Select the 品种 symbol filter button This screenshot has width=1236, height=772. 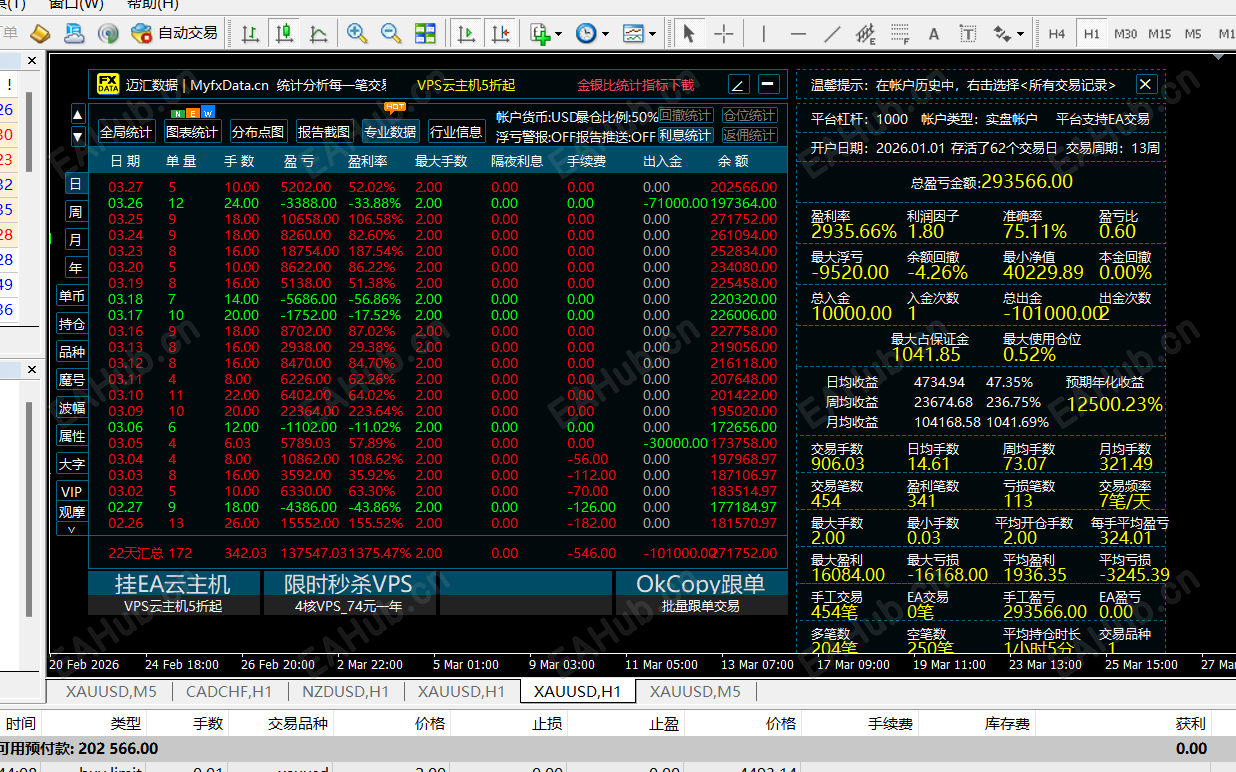72,352
